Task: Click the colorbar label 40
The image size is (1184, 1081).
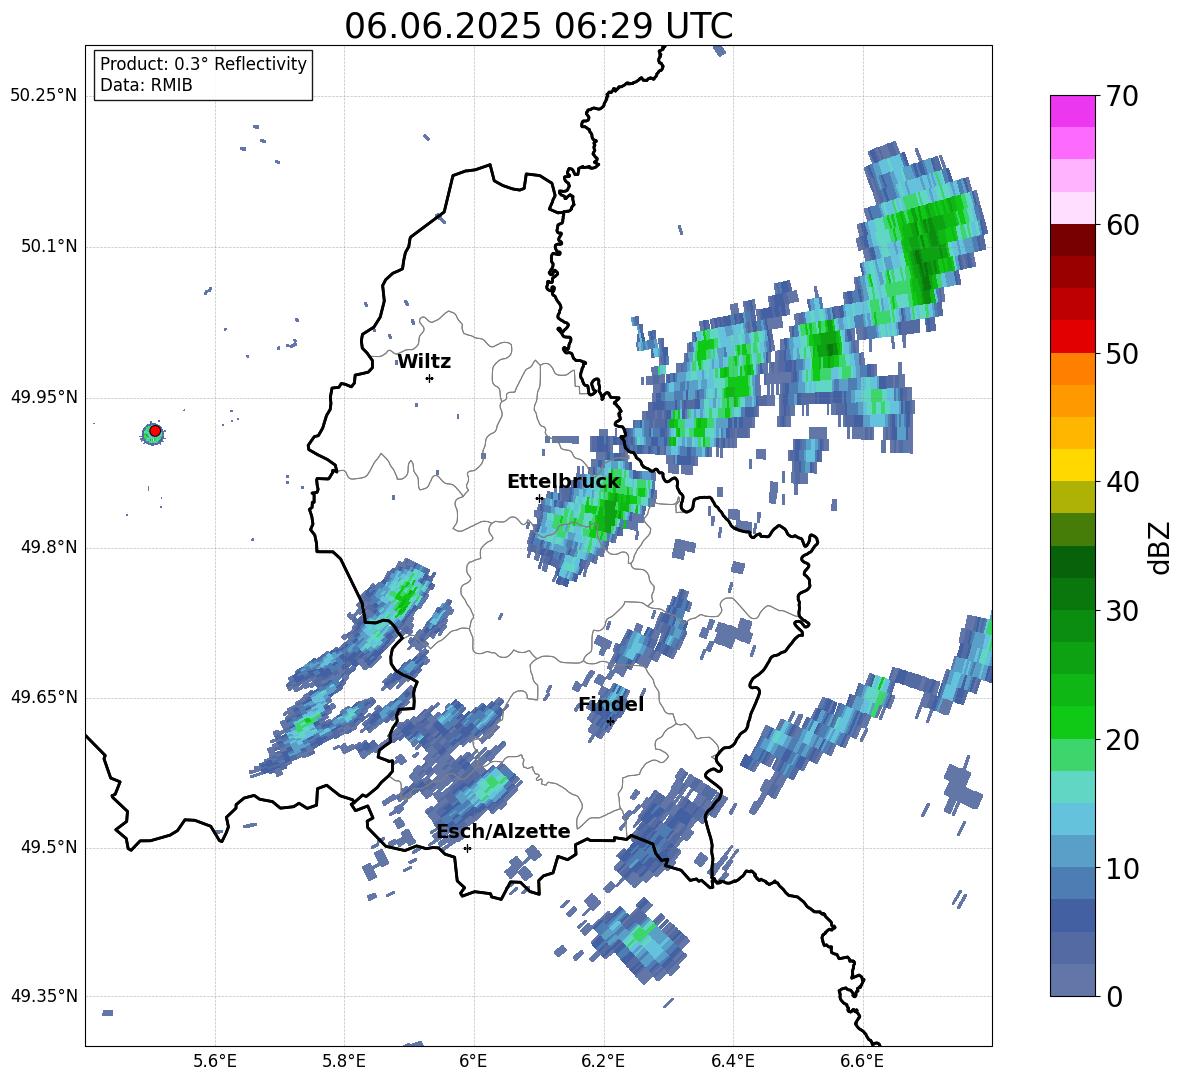Action: (x=1122, y=482)
